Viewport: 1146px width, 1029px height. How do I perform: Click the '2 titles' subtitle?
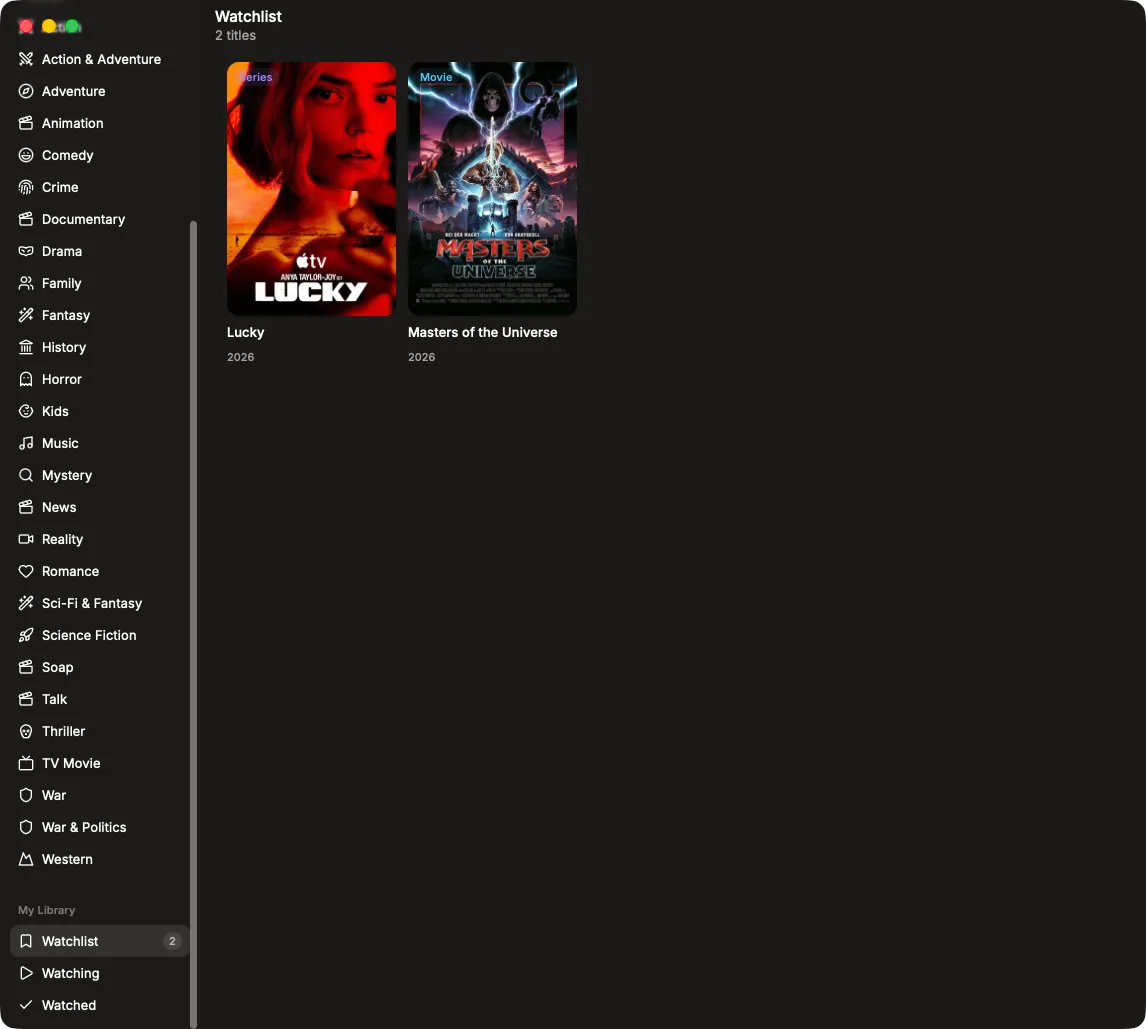[235, 35]
